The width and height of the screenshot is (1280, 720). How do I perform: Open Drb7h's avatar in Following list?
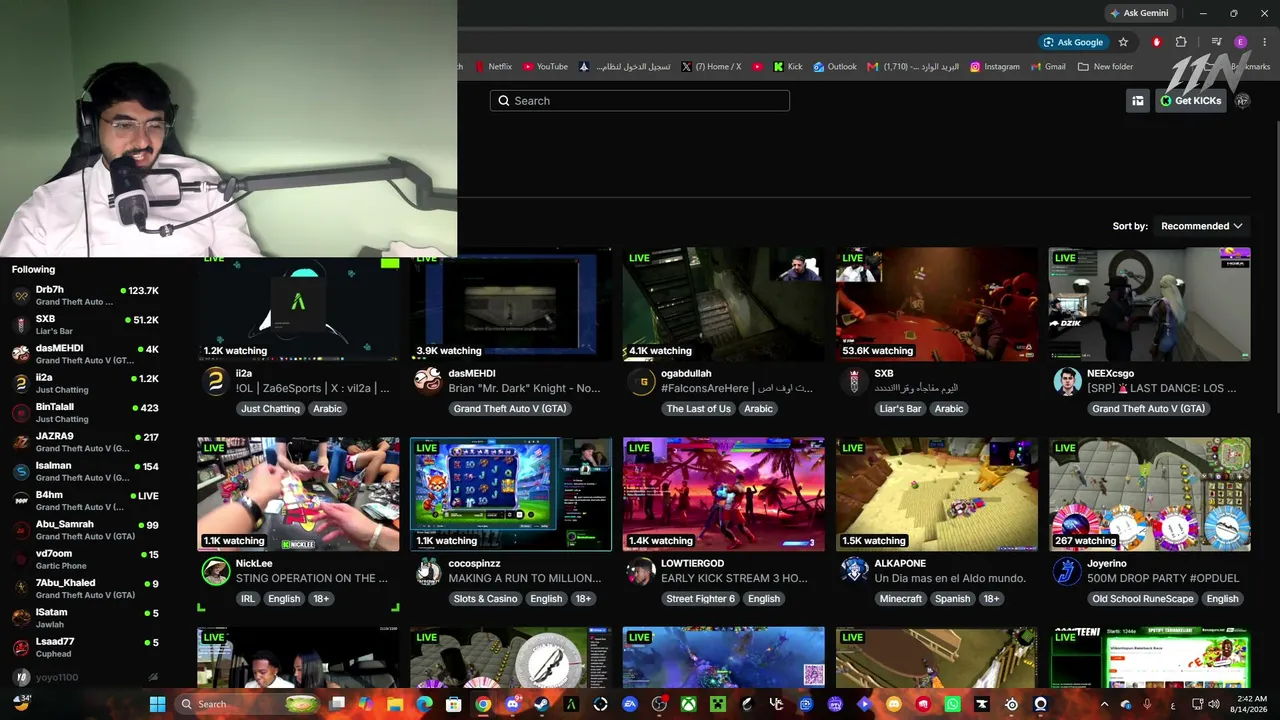coord(21,296)
